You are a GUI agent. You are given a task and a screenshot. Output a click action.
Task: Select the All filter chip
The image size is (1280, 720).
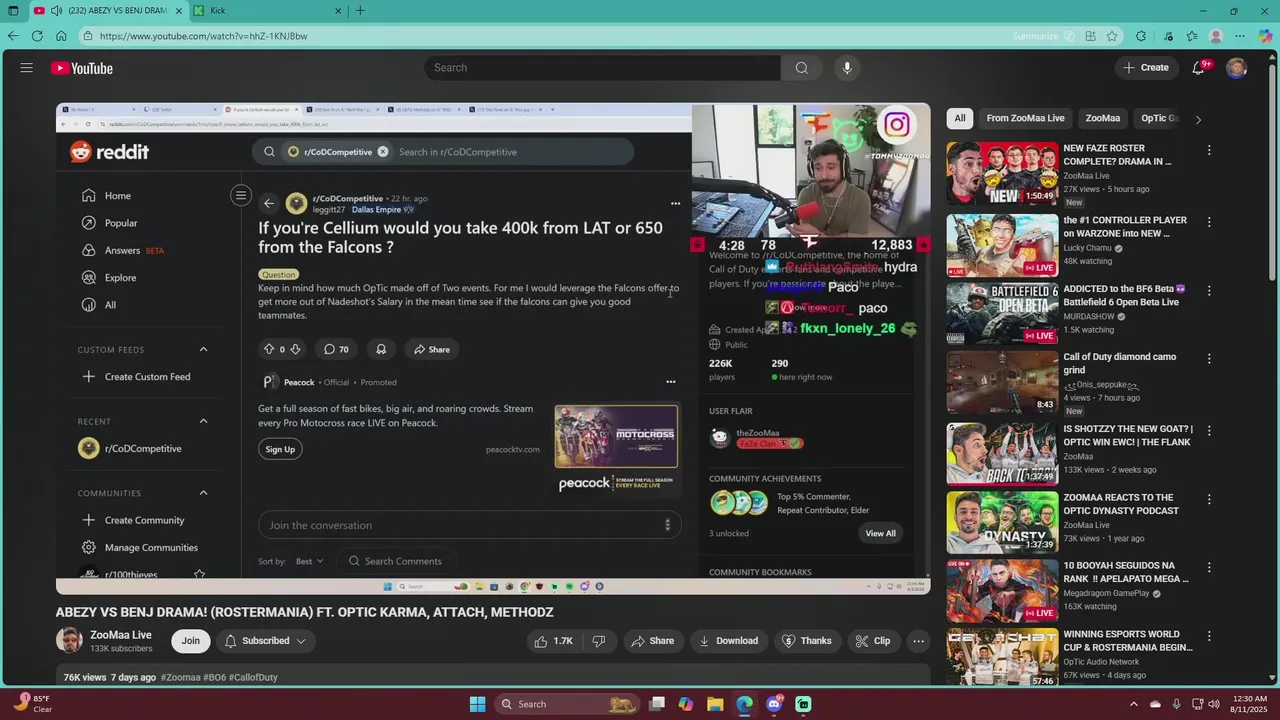pos(960,118)
